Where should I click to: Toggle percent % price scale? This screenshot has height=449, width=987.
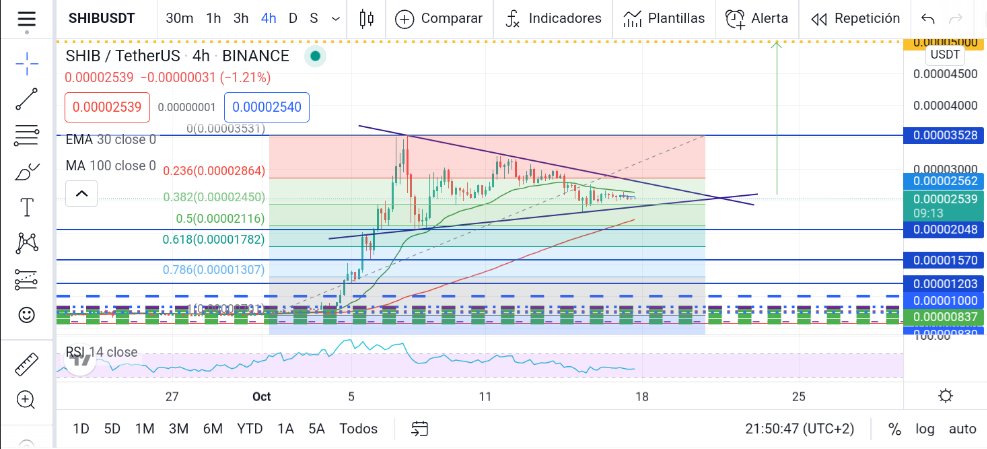click(894, 429)
